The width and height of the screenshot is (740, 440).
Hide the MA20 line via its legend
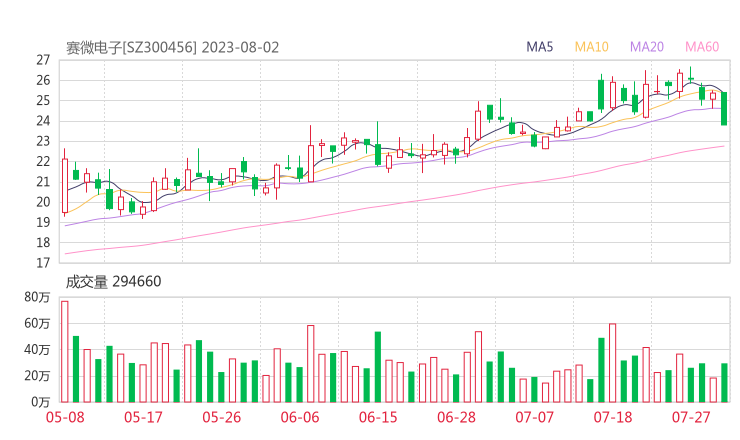click(x=646, y=47)
